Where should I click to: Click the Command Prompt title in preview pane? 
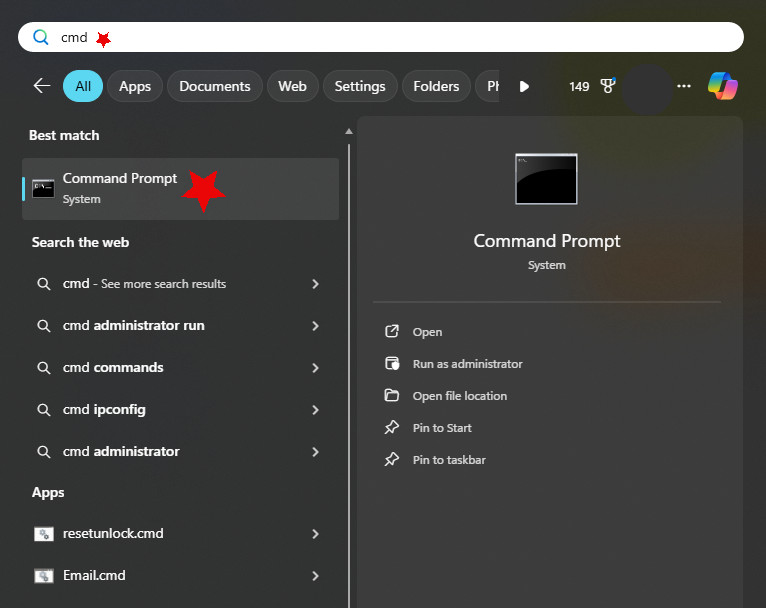tap(547, 241)
